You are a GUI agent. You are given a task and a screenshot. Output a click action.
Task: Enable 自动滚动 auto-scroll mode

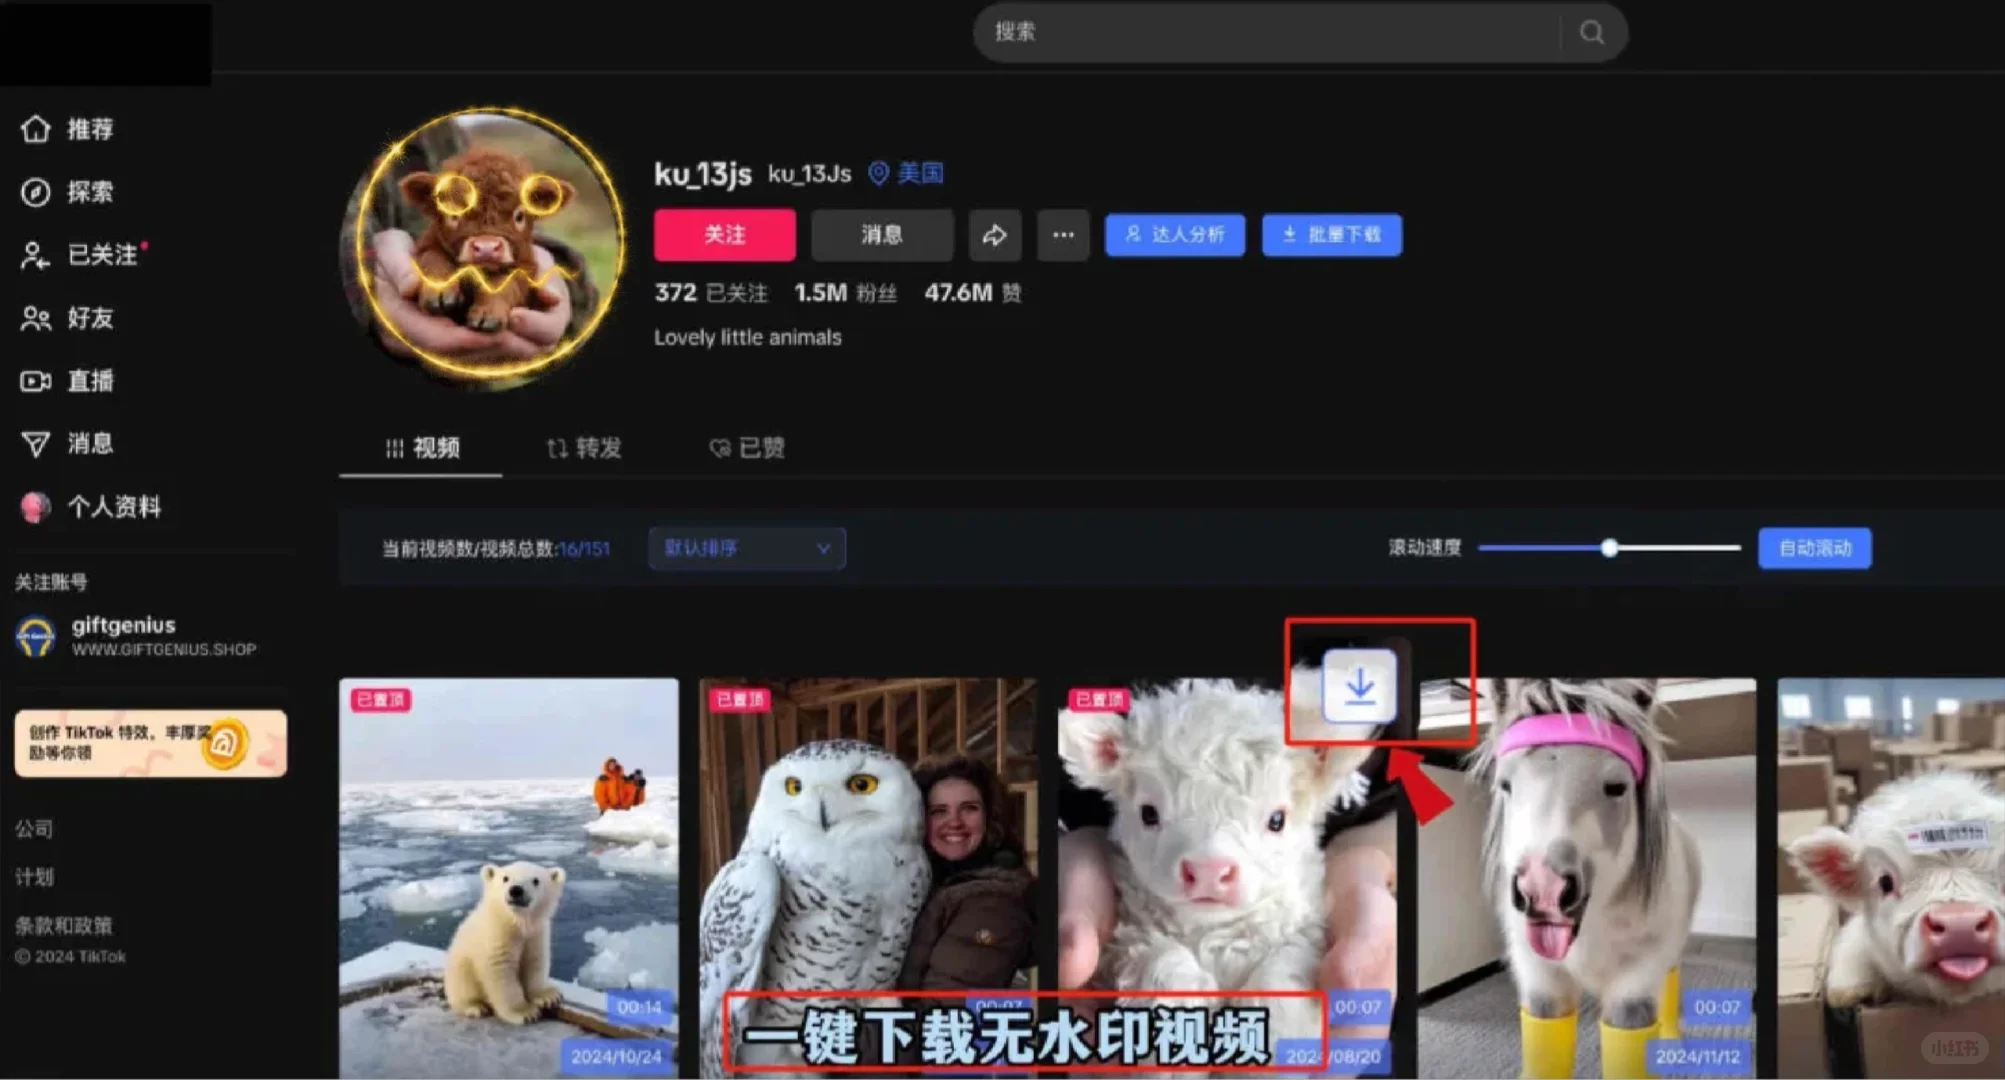[1814, 548]
